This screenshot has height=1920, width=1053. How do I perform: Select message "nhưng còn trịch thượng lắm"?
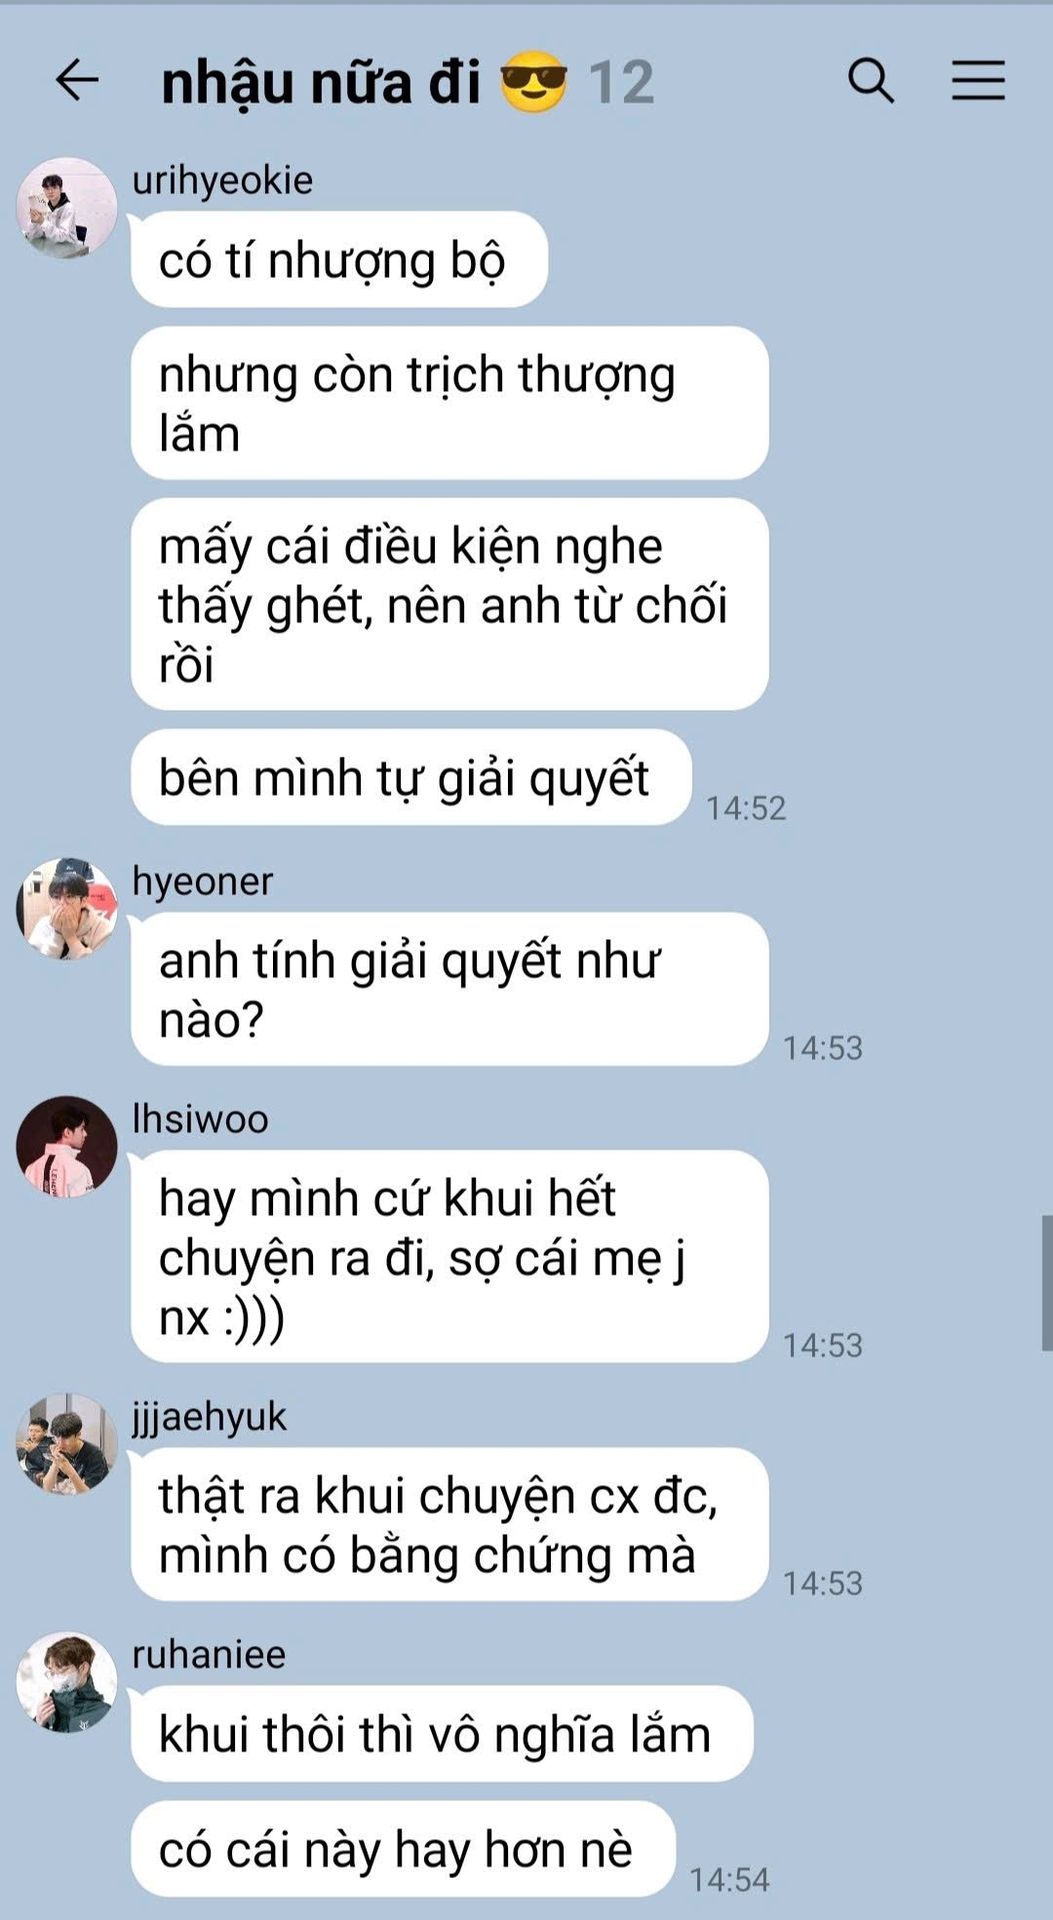tap(449, 403)
